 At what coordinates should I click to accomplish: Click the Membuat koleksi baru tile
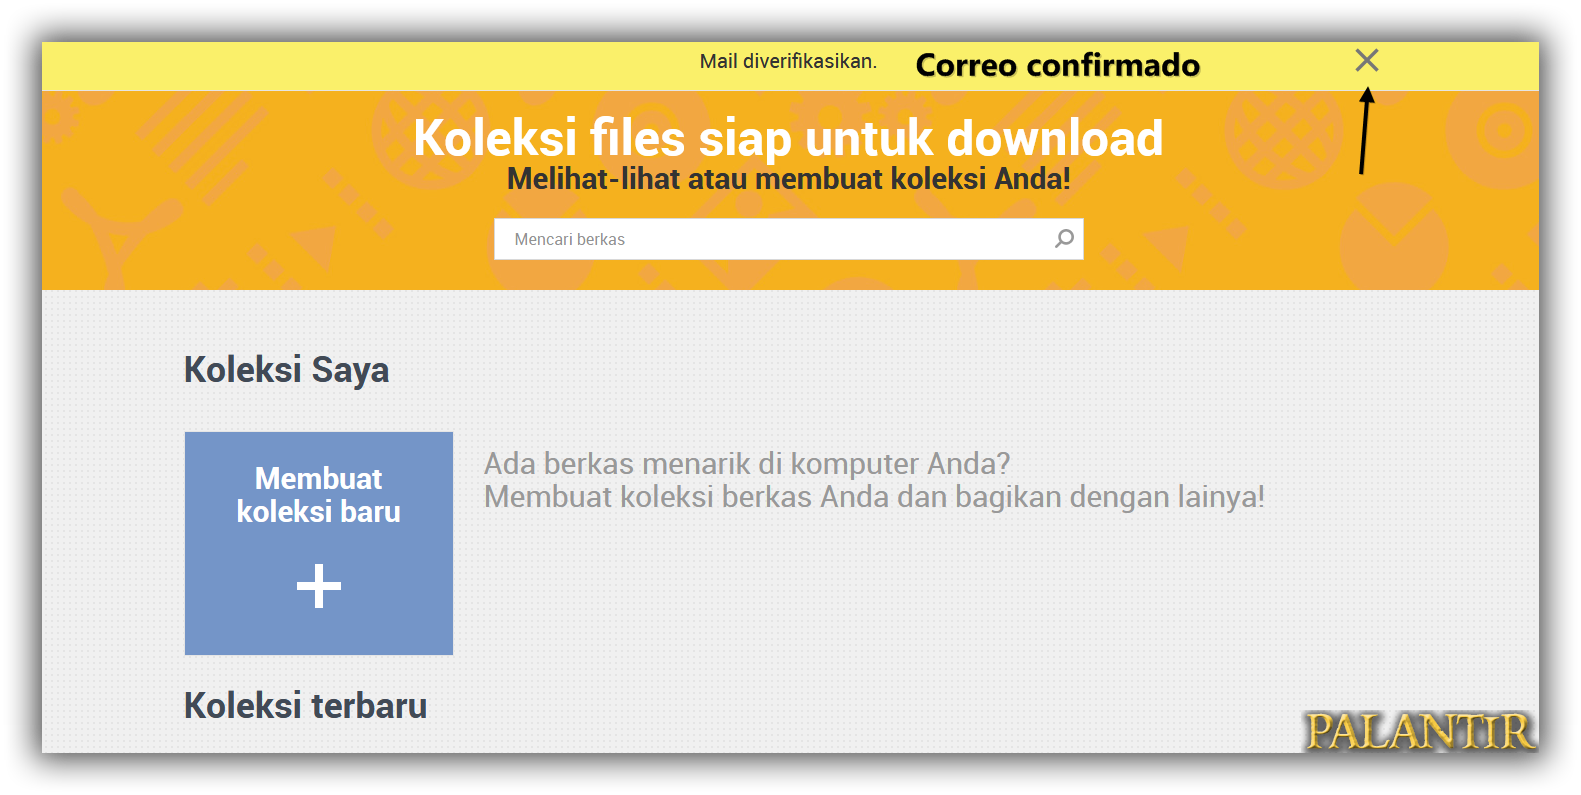[319, 543]
